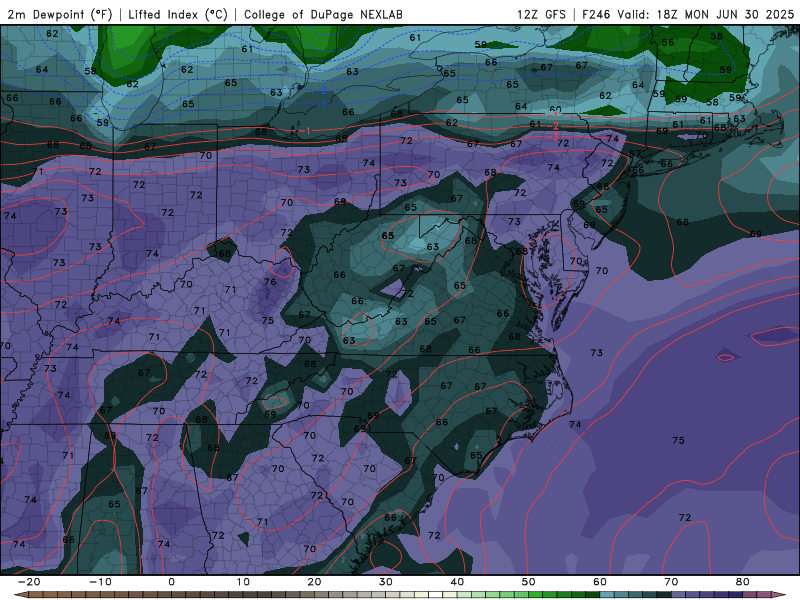Image resolution: width=800 pixels, height=600 pixels.
Task: Select the "-20" label on the color scale
Action: [x=29, y=582]
